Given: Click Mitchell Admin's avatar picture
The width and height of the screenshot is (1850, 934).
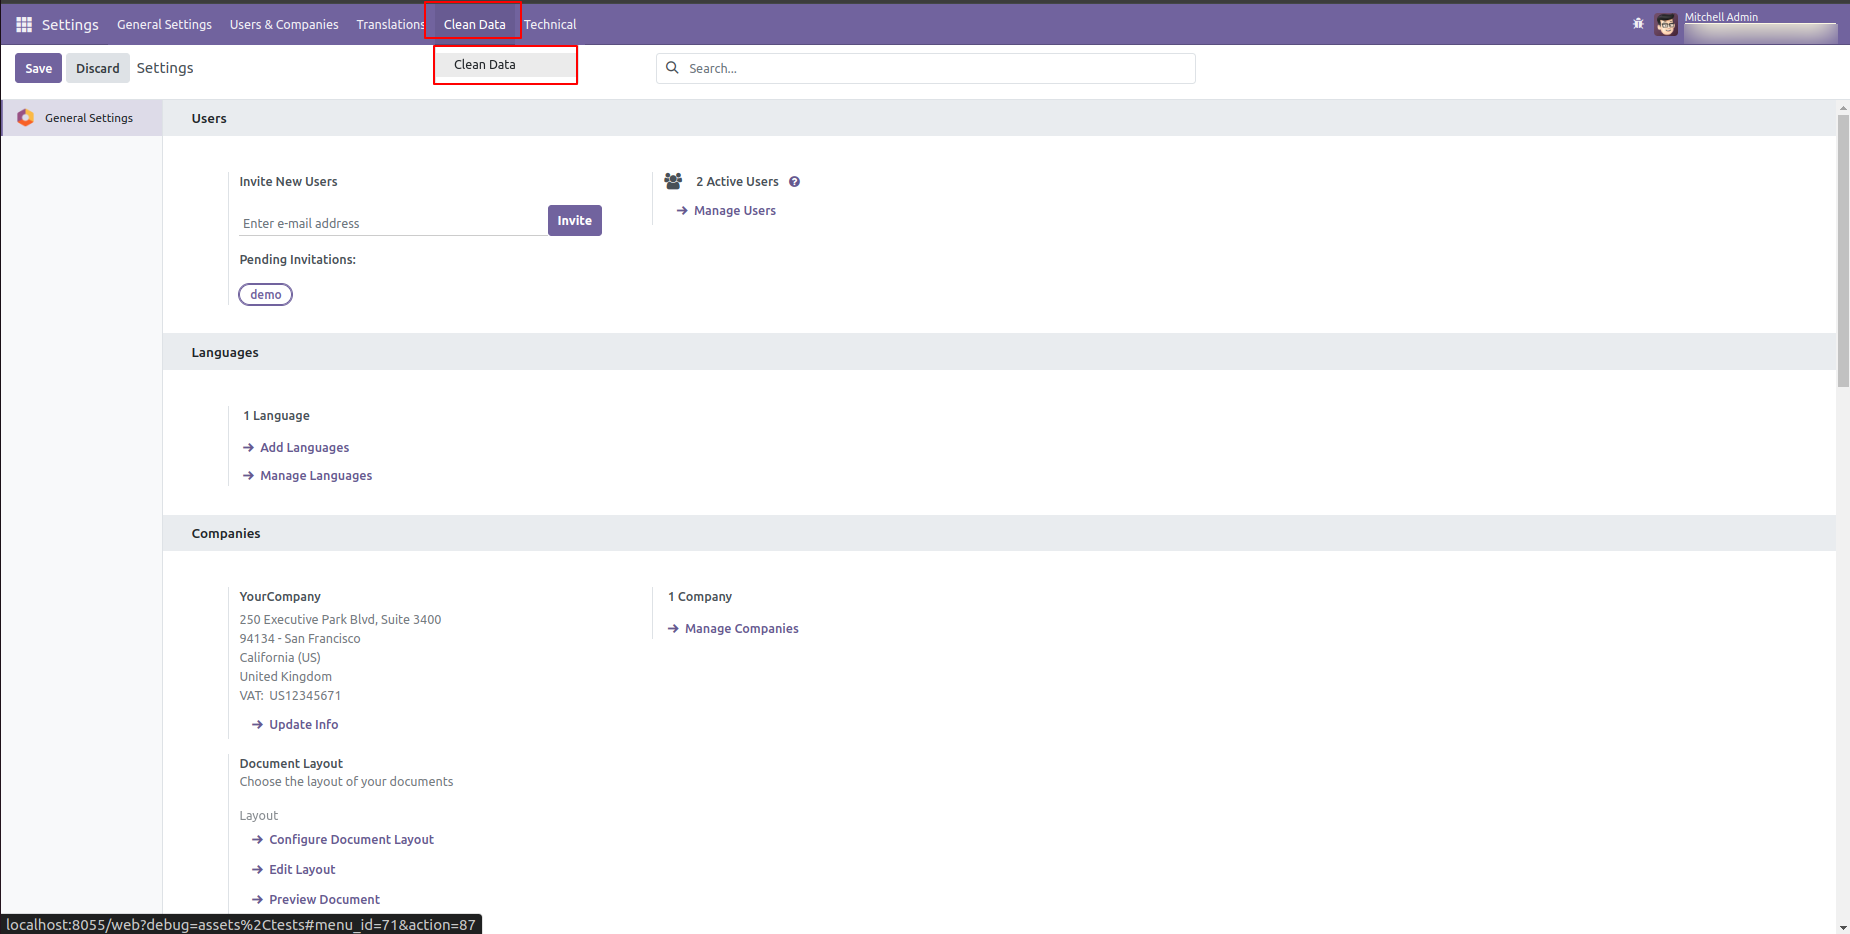Looking at the screenshot, I should 1666,24.
